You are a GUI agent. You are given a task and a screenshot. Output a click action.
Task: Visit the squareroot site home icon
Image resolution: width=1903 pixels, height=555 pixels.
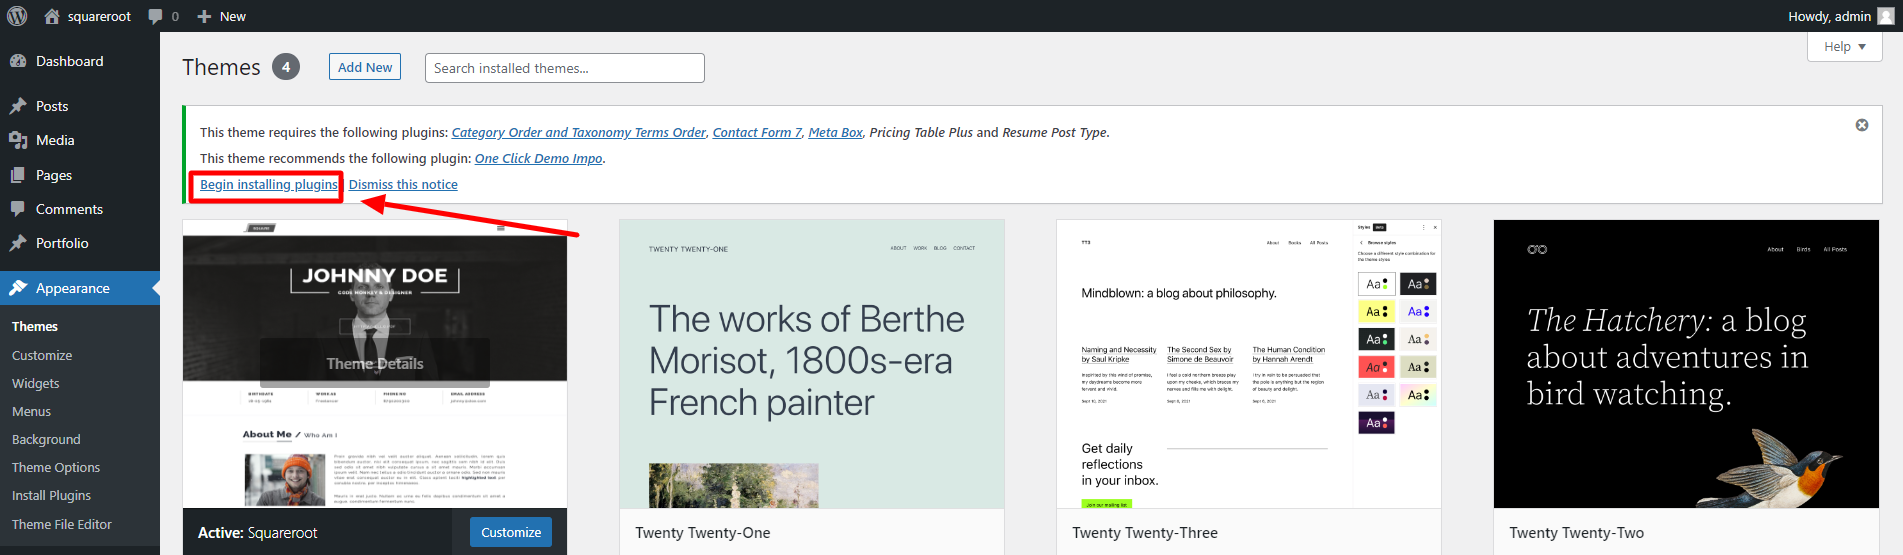point(52,16)
